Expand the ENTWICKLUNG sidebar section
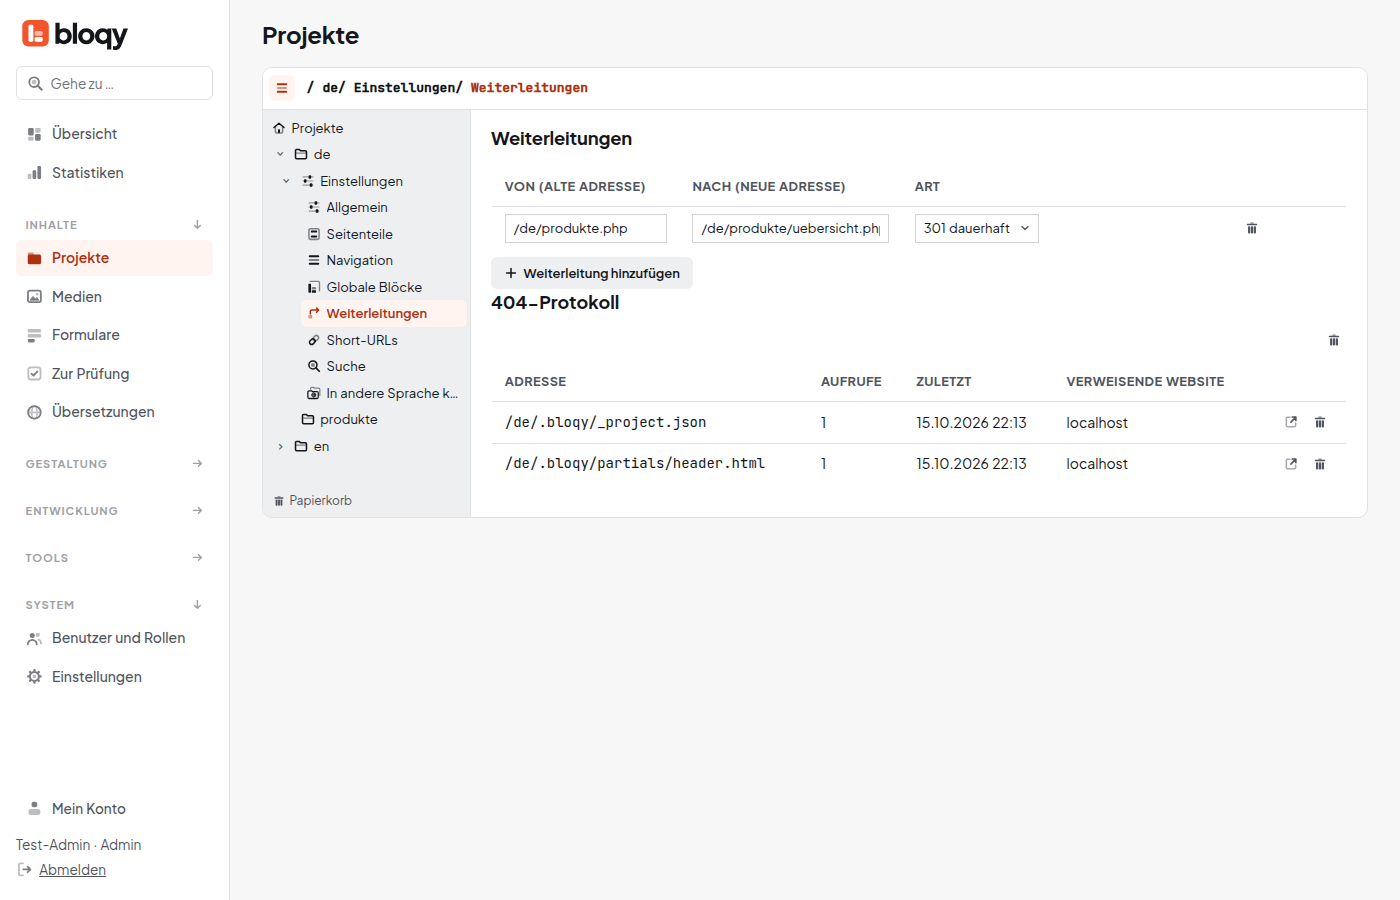 [x=197, y=511]
